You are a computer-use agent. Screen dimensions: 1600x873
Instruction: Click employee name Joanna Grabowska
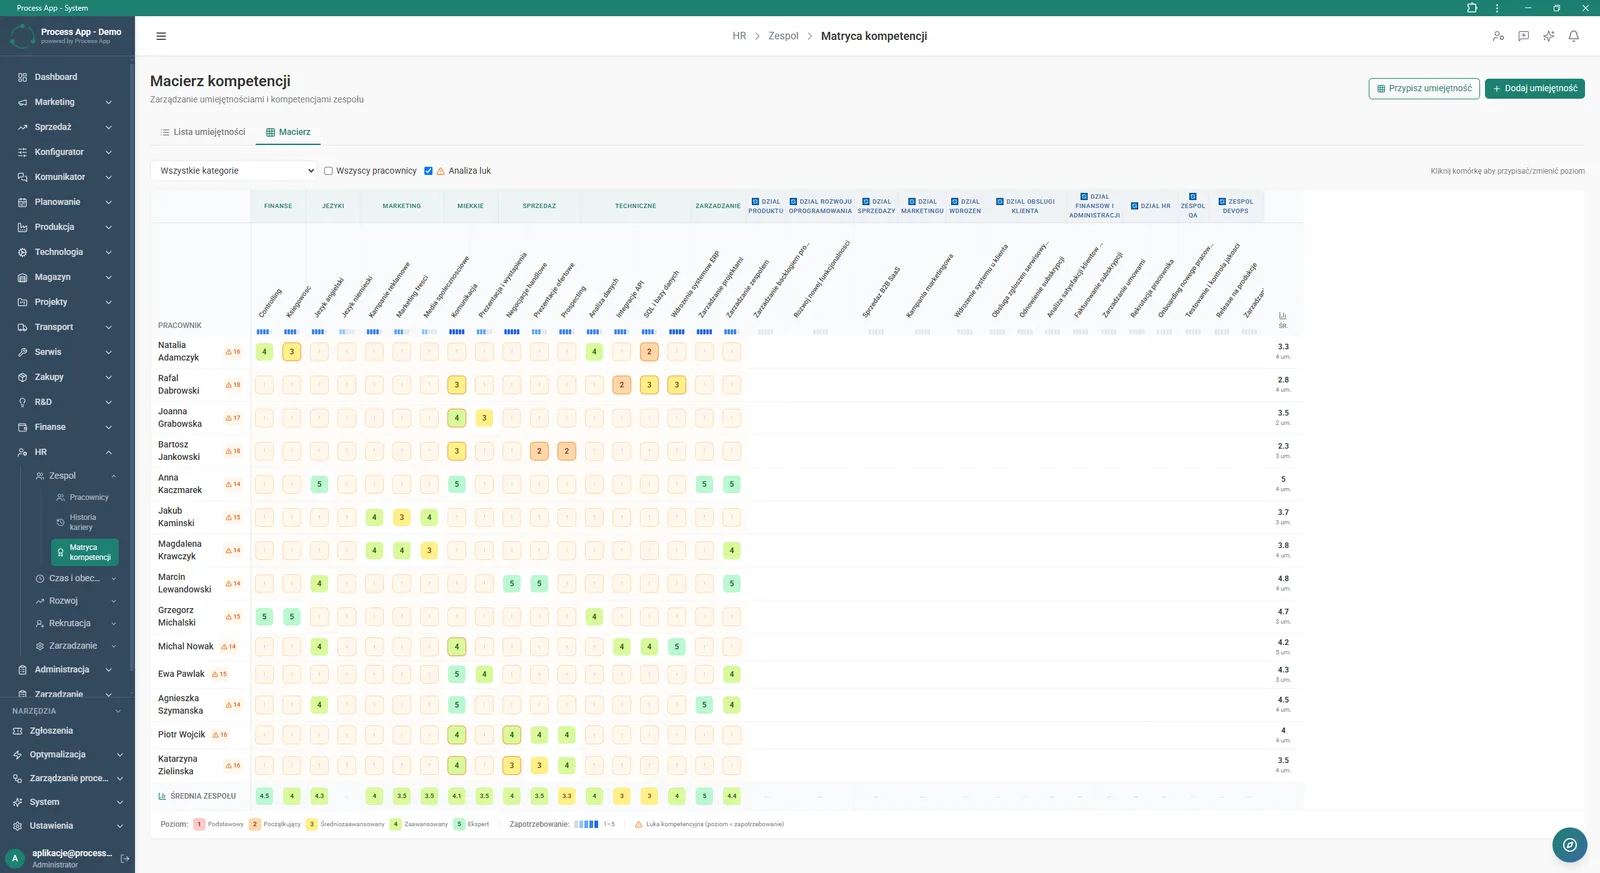(x=180, y=418)
